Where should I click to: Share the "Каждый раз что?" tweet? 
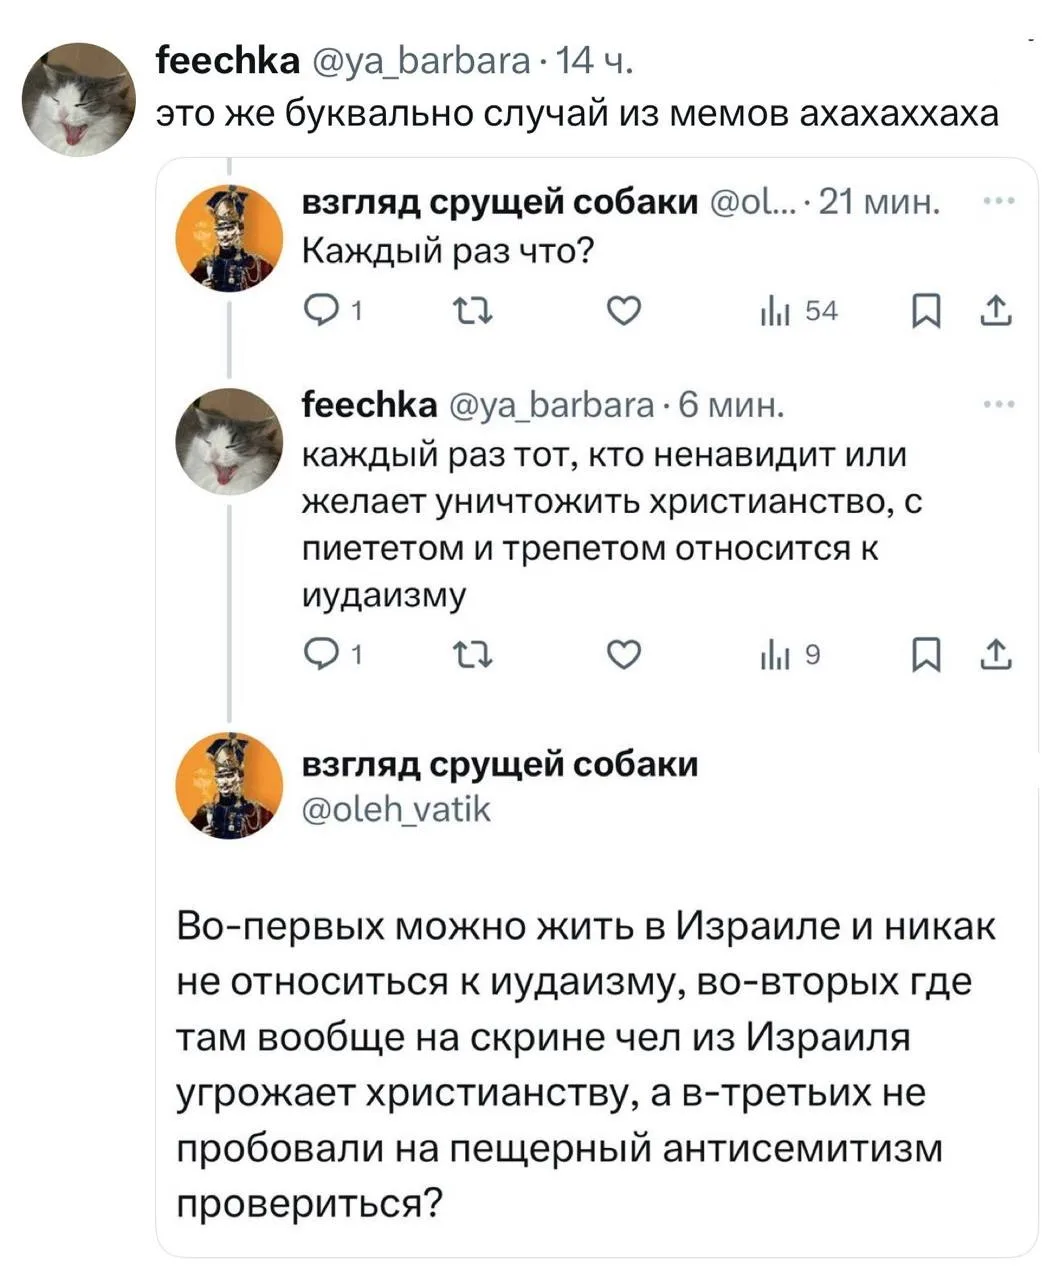(x=997, y=313)
